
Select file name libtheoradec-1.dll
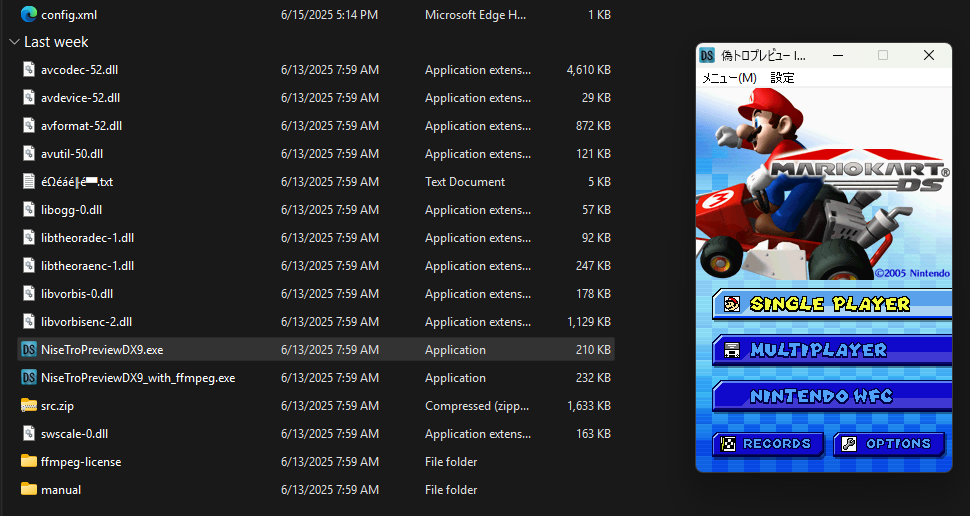tap(87, 238)
